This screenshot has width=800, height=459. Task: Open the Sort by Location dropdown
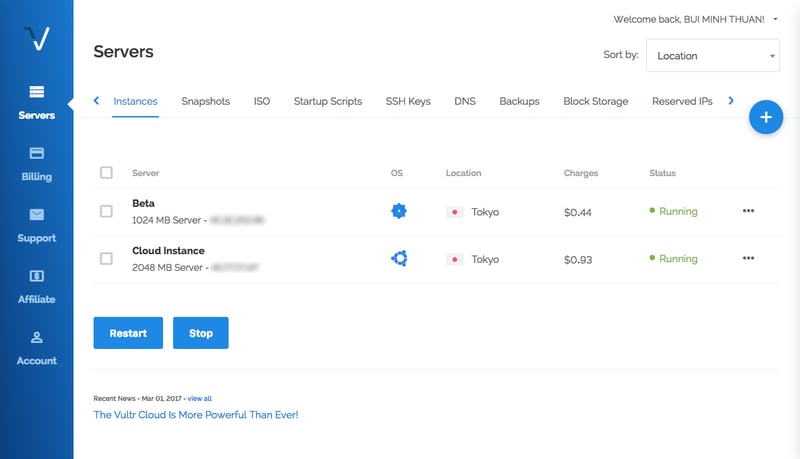[712, 56]
